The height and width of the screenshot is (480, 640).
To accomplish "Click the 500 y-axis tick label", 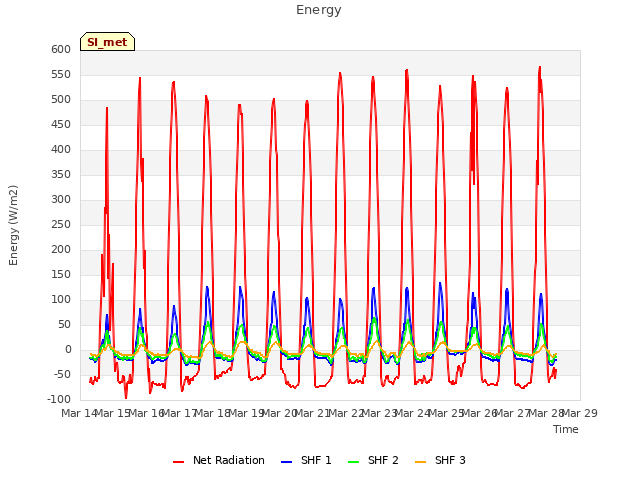I will coord(61,100).
